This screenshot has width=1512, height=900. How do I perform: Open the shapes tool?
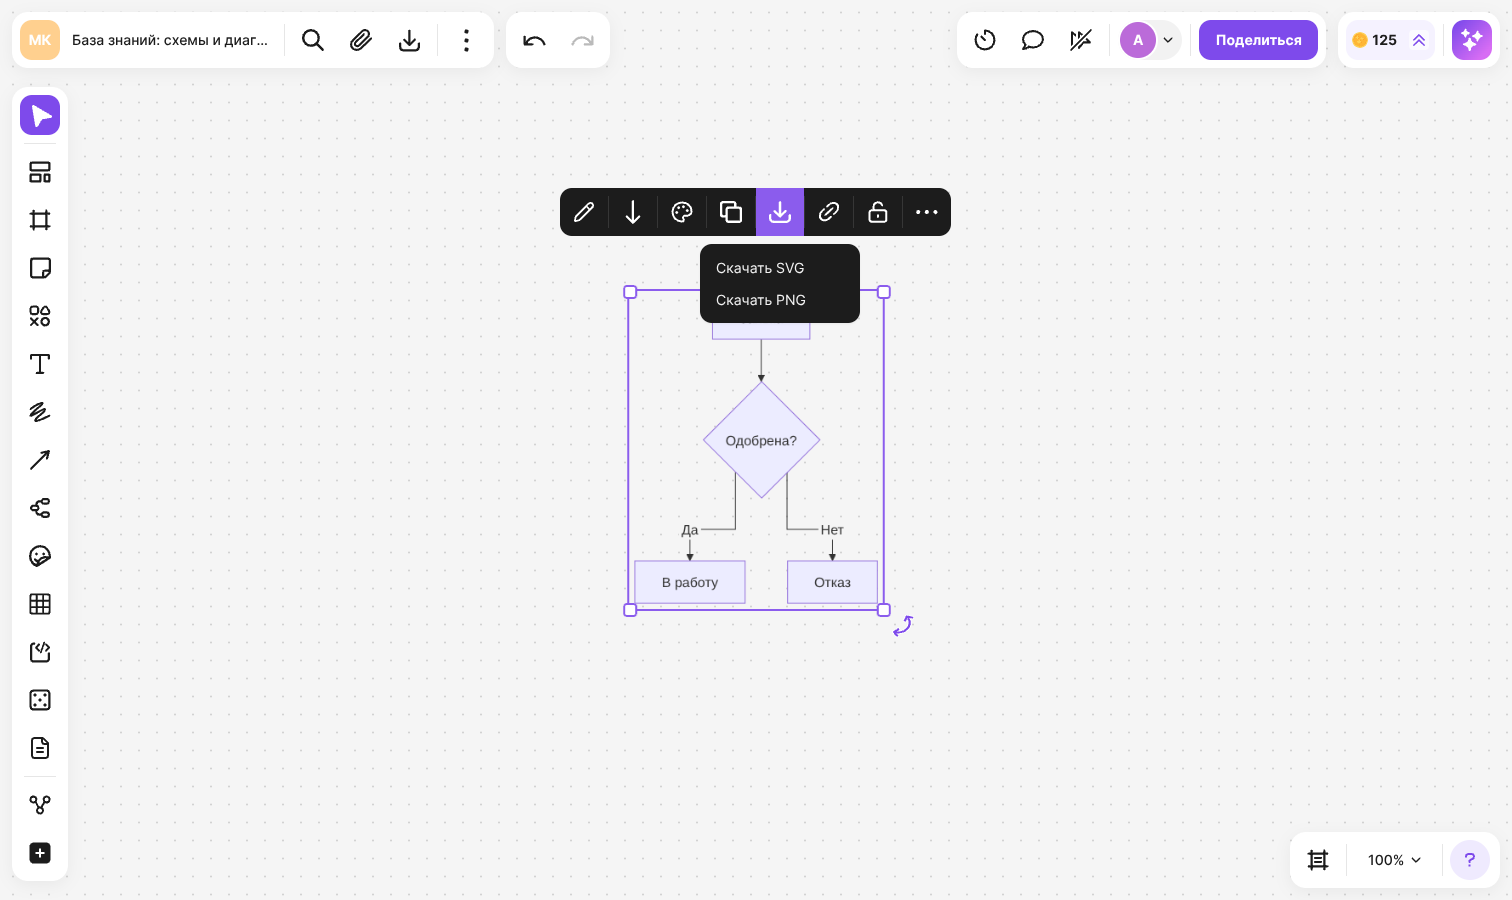(40, 316)
